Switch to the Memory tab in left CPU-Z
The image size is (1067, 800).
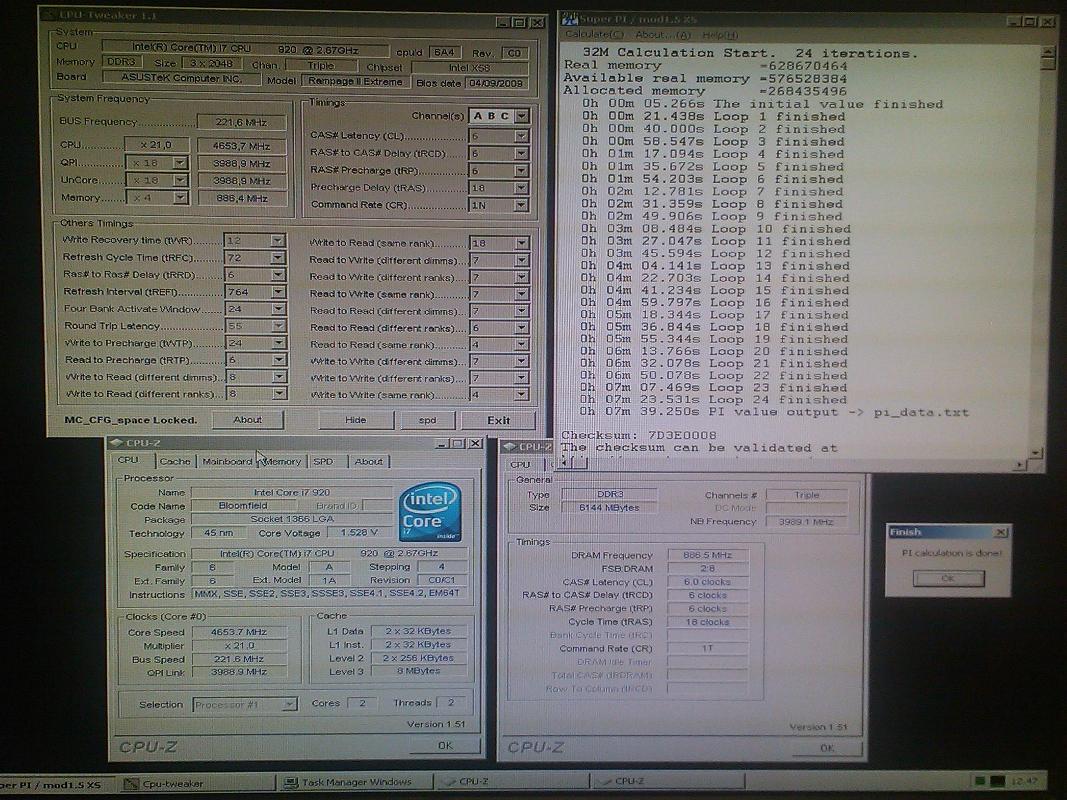tap(282, 461)
